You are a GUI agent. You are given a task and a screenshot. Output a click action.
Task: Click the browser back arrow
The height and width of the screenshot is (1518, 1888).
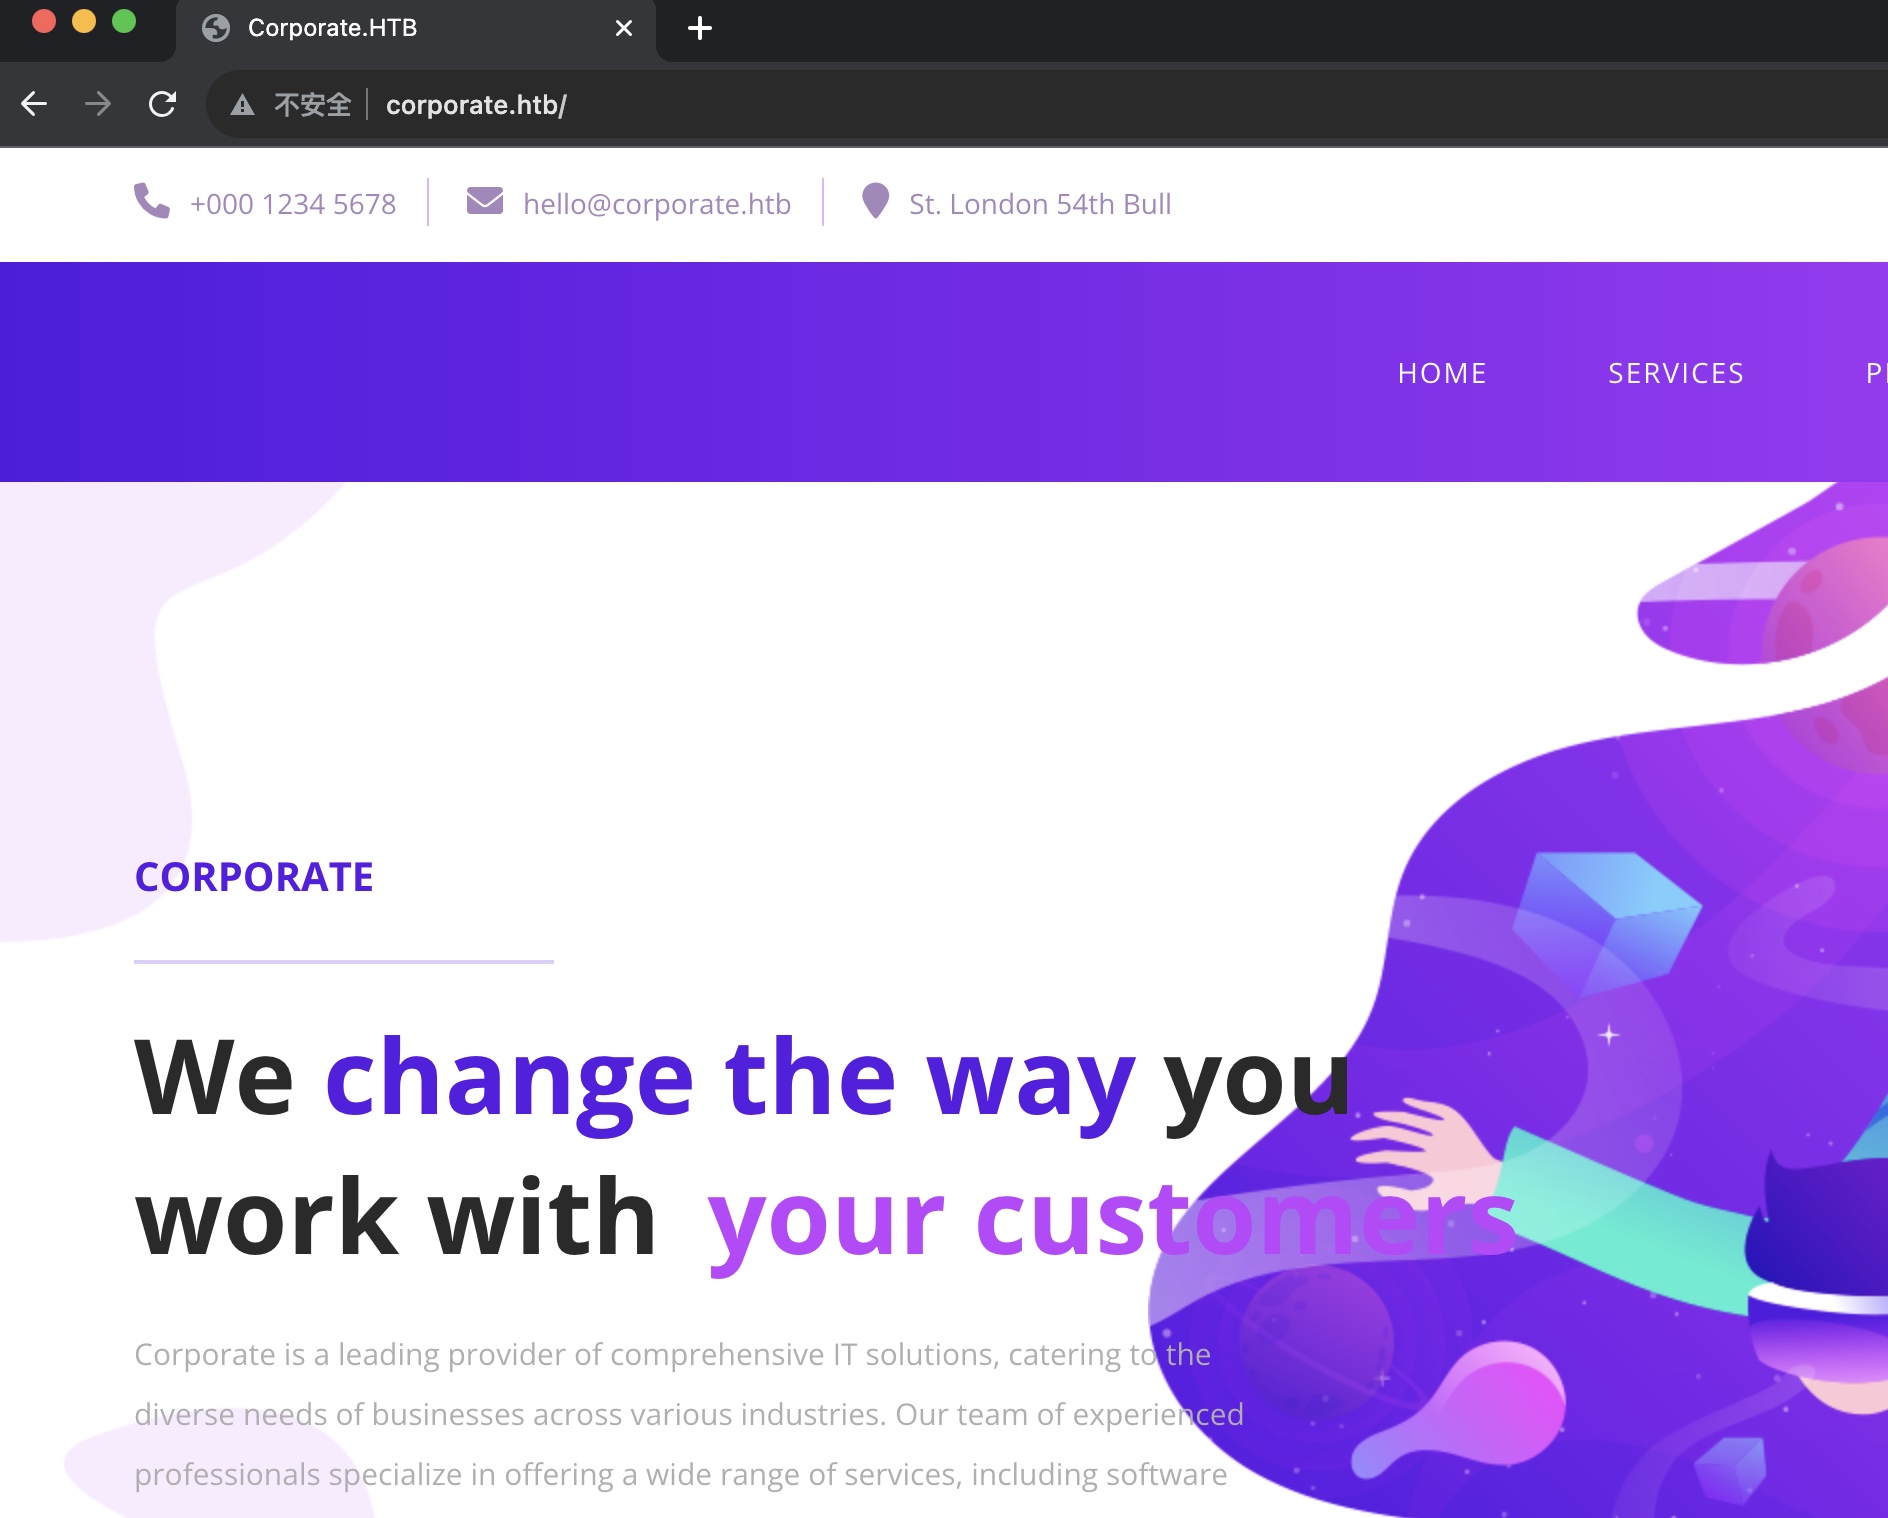coord(34,104)
